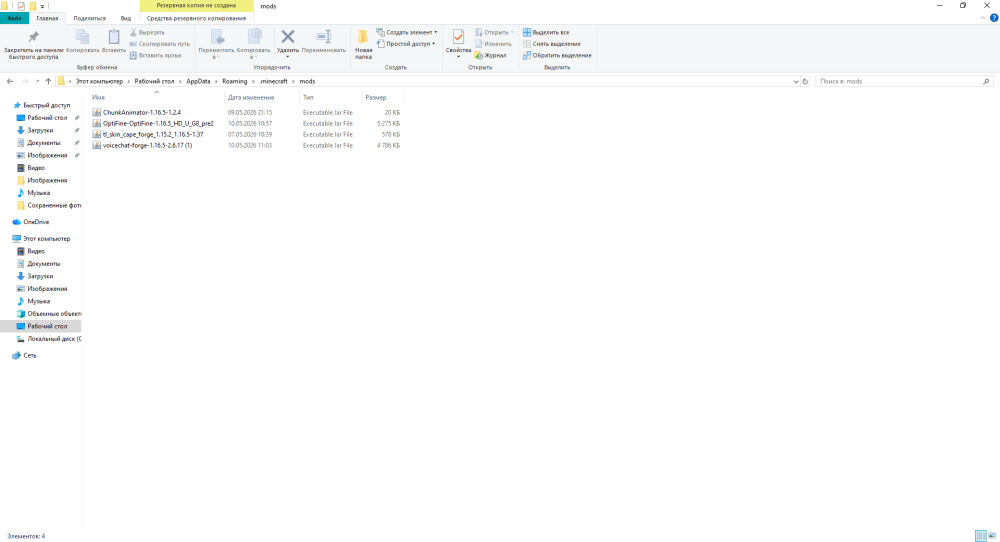
Task: Open the Создать элемент dropdown
Action: (x=407, y=33)
